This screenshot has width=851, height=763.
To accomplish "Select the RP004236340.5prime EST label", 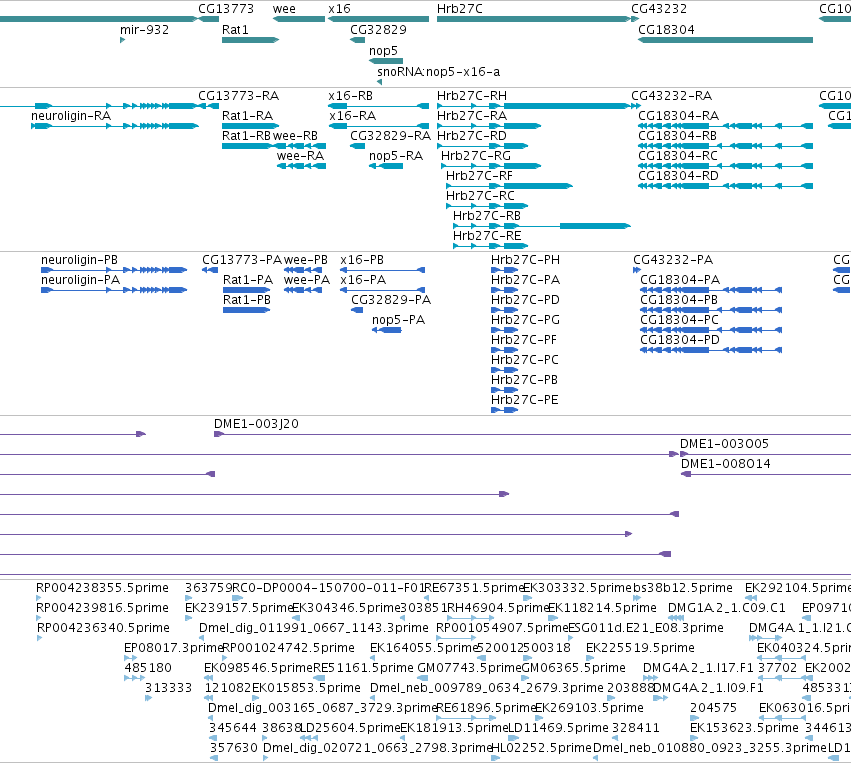I will (103, 628).
